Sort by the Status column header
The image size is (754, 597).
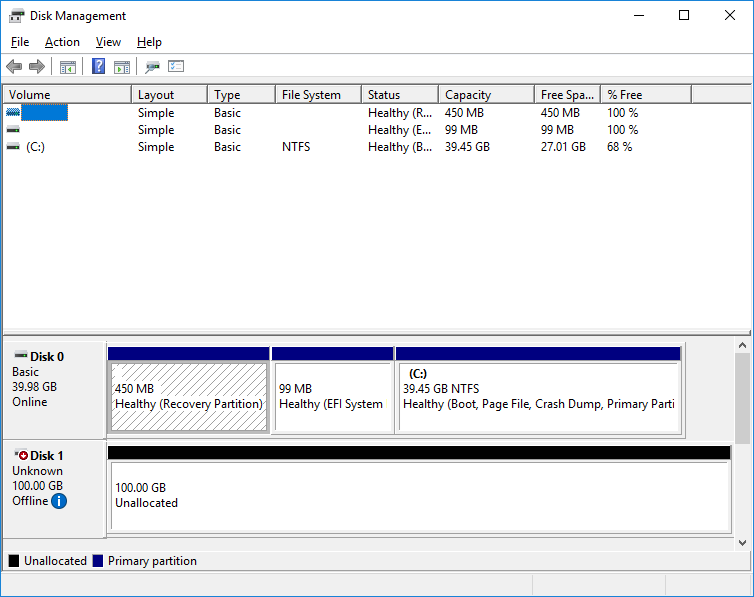400,95
